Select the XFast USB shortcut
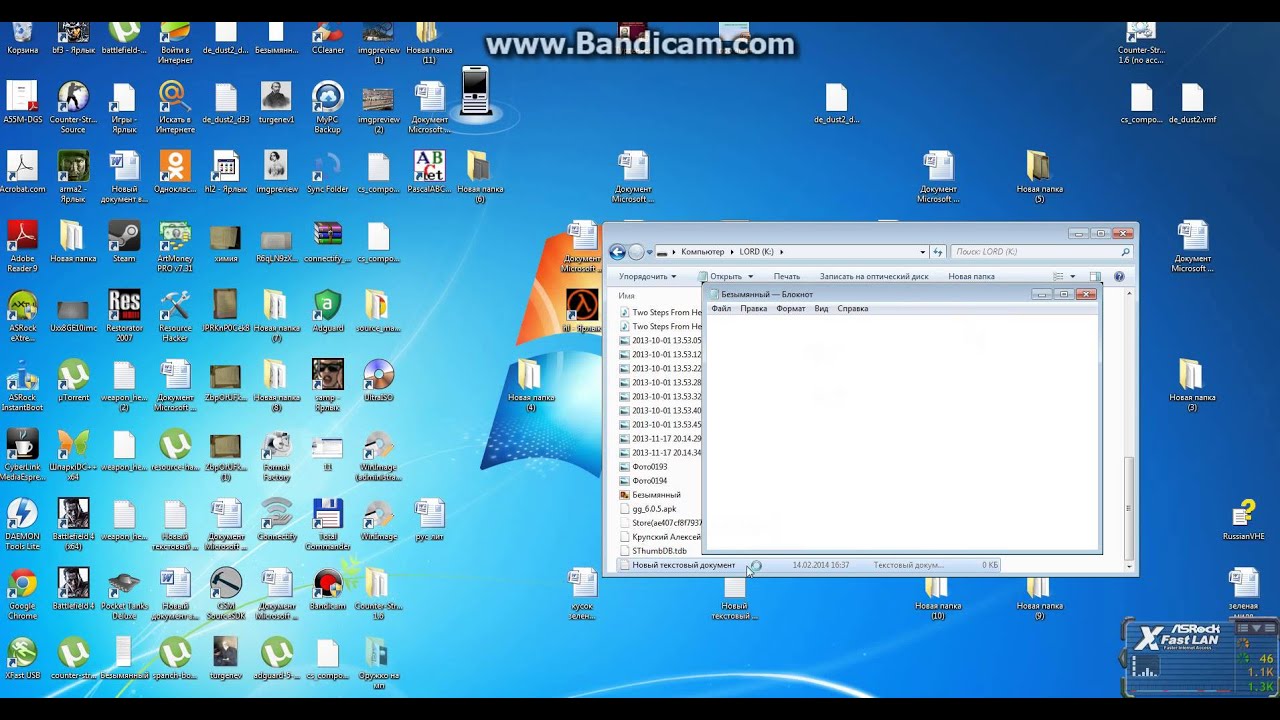 tap(22, 658)
